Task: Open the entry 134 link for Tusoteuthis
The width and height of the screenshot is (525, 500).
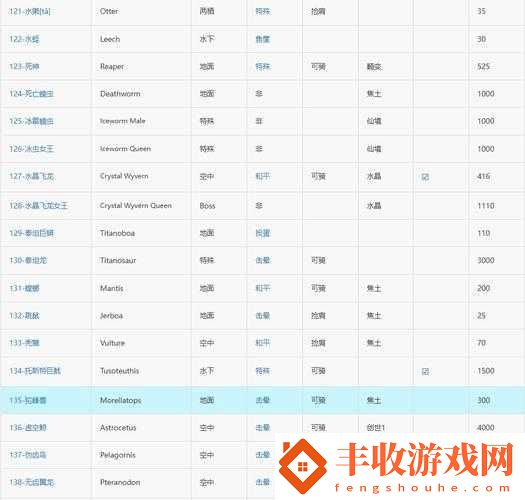Action: click(35, 371)
